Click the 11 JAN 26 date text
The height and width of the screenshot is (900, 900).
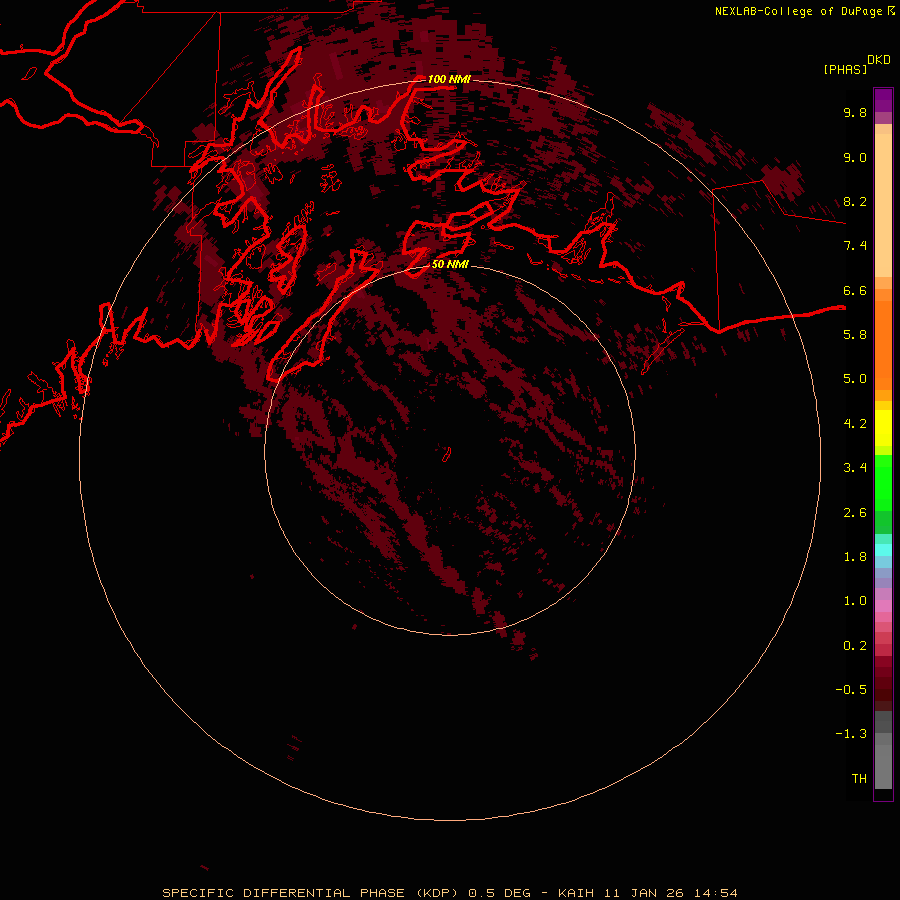coord(645,893)
